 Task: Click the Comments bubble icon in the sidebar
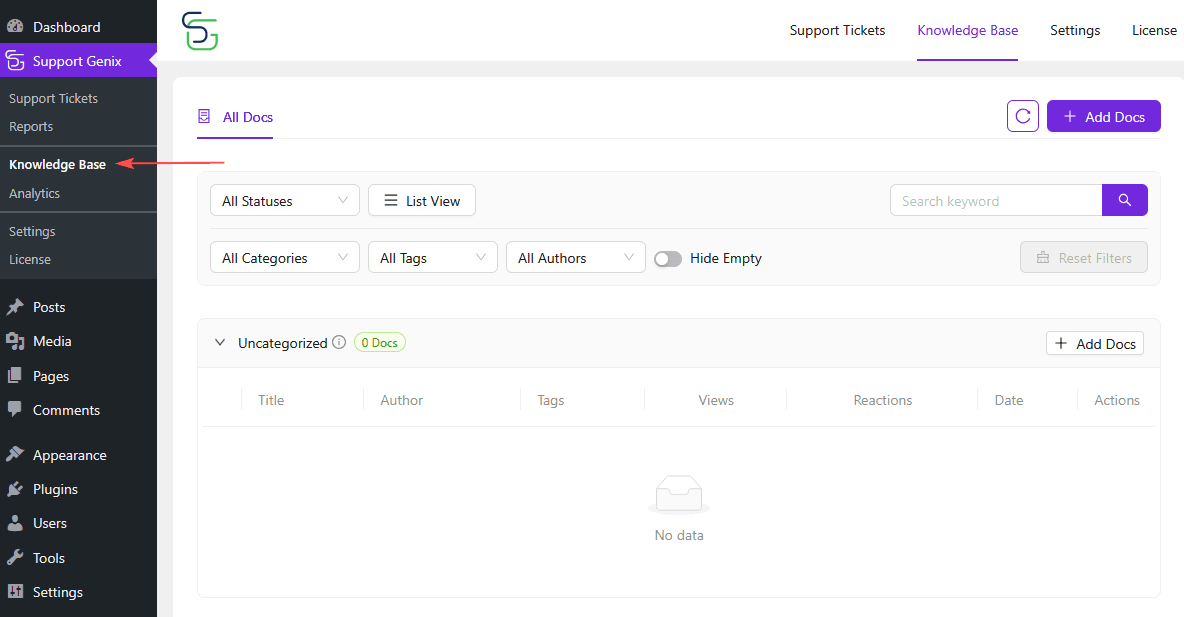[15, 410]
